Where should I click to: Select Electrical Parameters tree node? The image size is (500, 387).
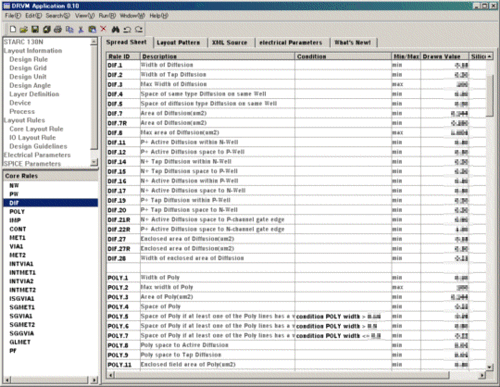click(37, 155)
